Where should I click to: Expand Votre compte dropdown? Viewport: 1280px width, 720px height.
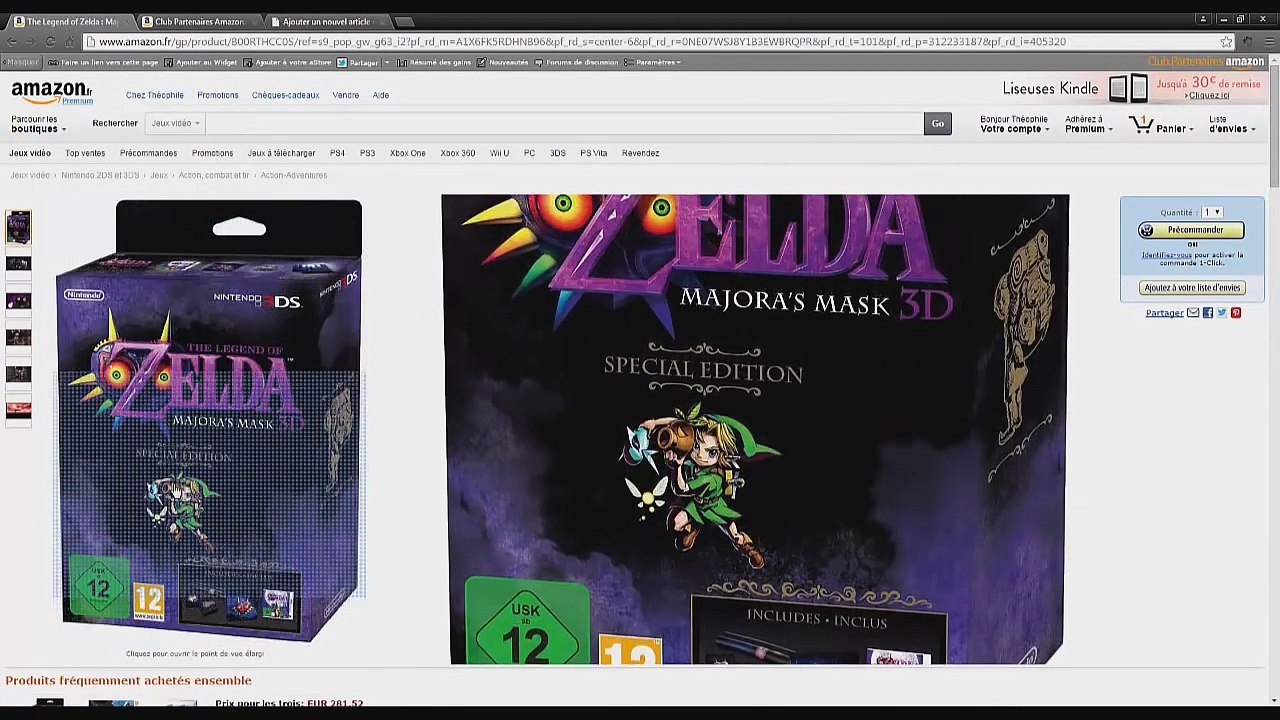click(1015, 124)
